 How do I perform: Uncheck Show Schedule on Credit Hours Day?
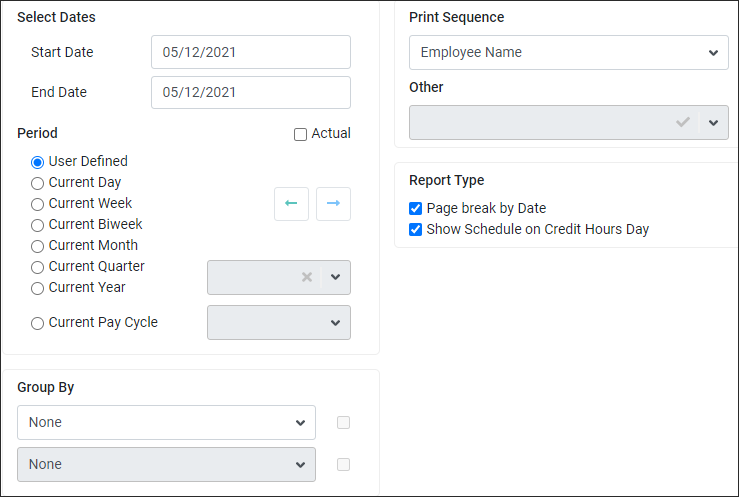coord(415,229)
